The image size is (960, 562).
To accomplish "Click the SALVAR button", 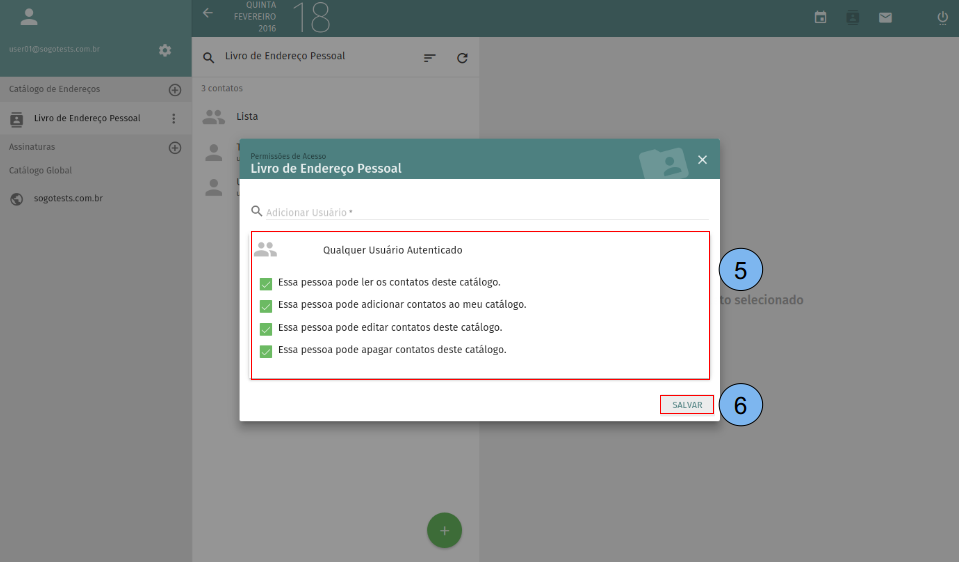I will click(x=687, y=405).
